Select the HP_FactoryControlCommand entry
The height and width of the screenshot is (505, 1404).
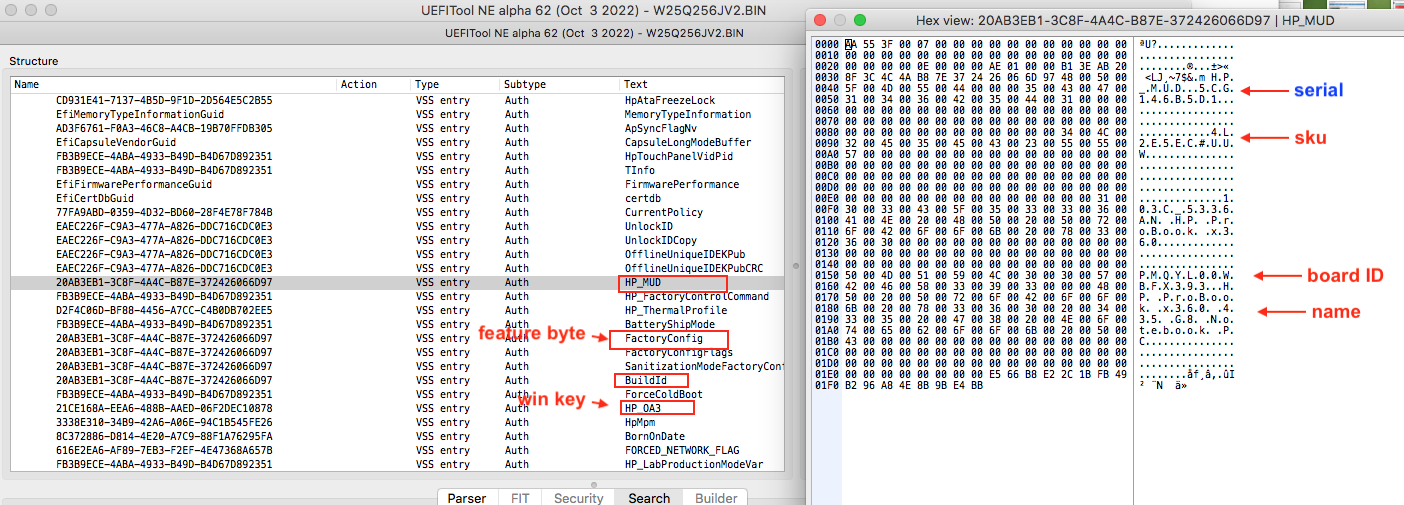tap(397, 296)
